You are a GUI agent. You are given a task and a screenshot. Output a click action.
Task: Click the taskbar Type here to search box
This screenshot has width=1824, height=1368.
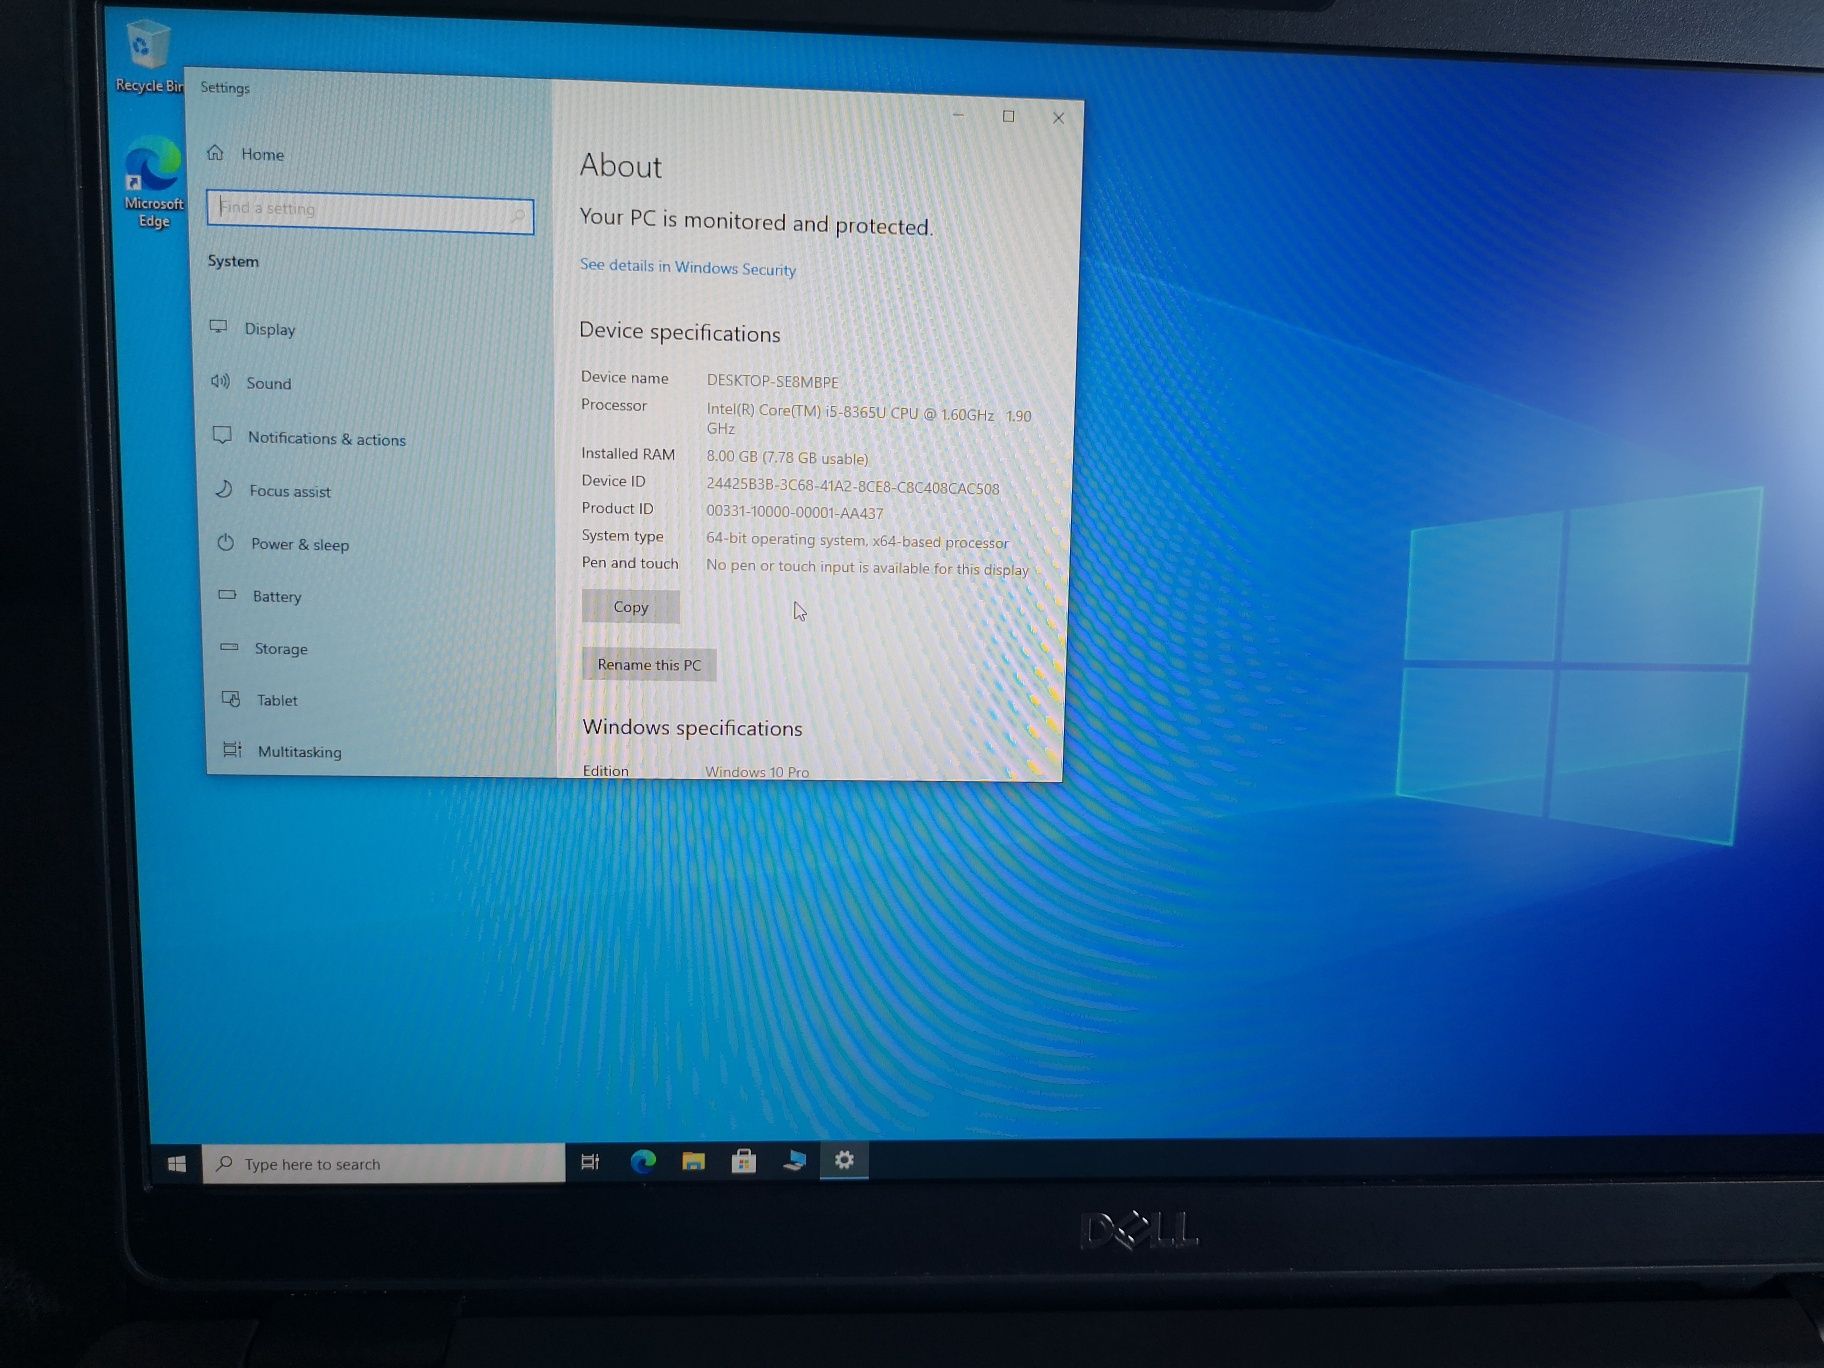click(x=384, y=1164)
